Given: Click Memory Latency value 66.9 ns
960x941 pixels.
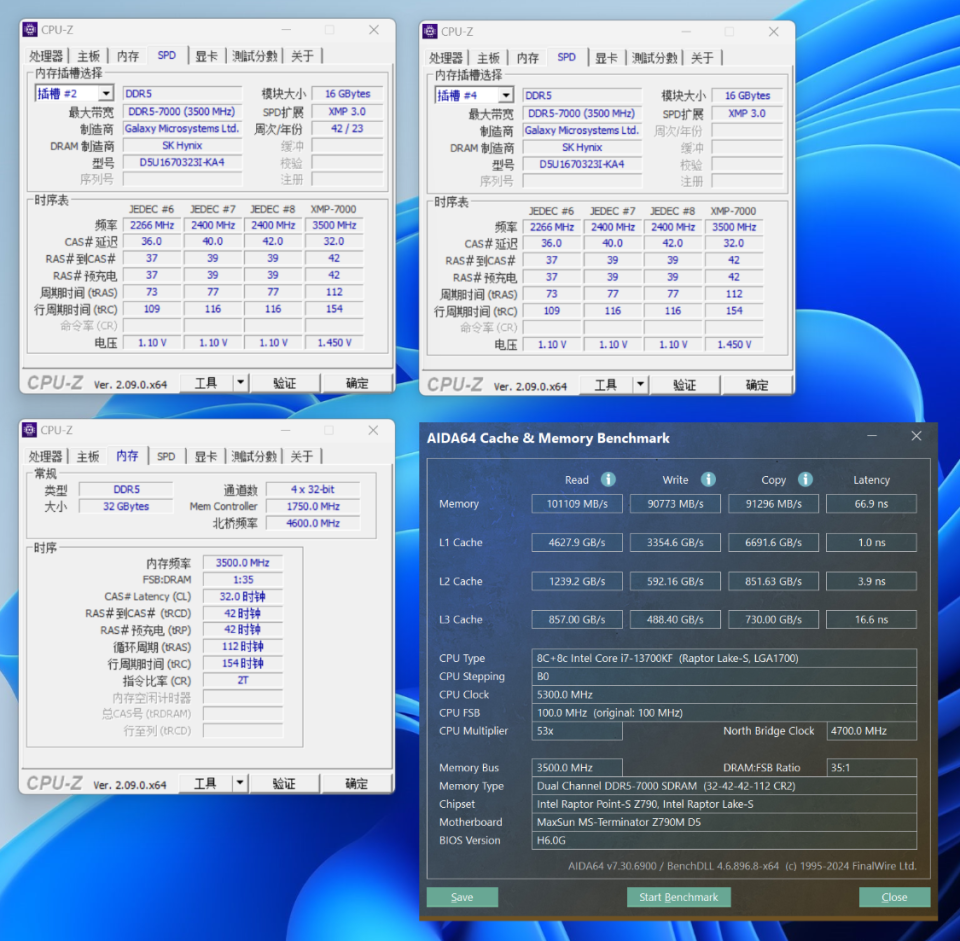Looking at the screenshot, I should [871, 504].
